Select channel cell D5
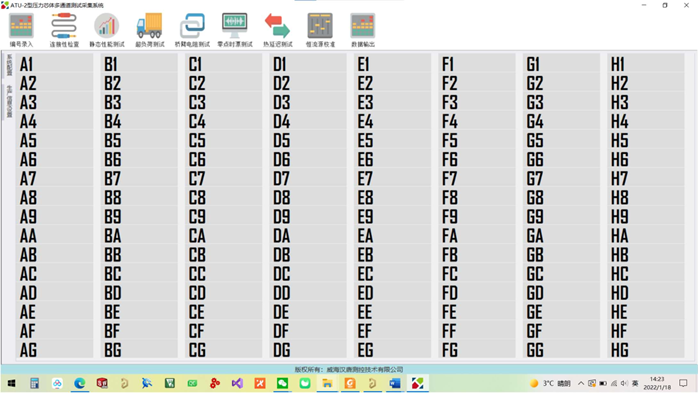This screenshot has height=393, width=698. [308, 141]
